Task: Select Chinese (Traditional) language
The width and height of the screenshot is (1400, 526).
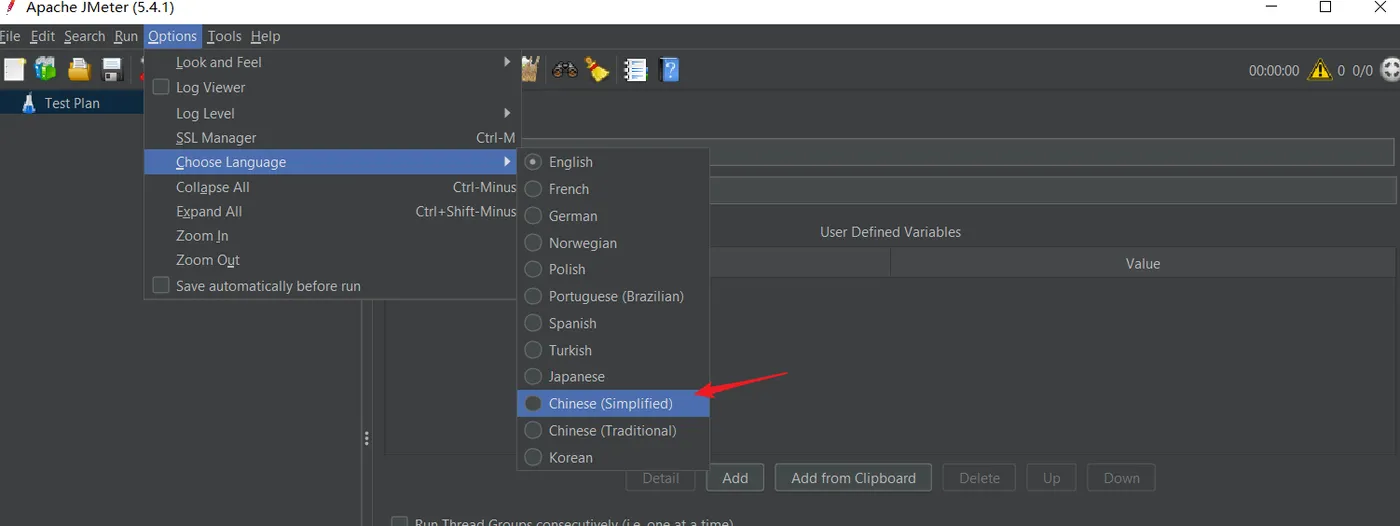Action: pyautogui.click(x=613, y=431)
